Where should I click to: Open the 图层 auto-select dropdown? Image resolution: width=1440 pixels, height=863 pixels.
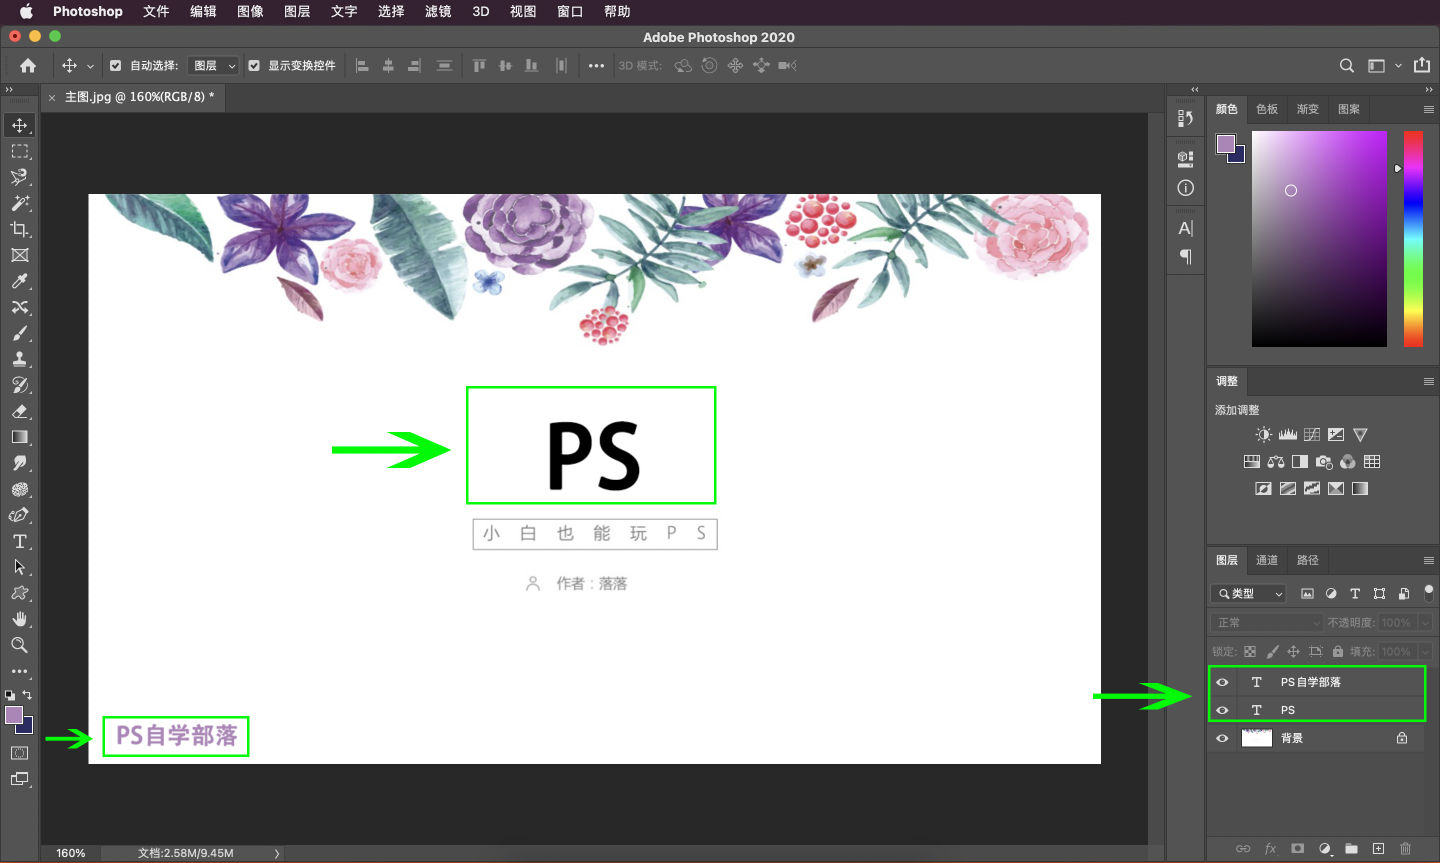[214, 66]
